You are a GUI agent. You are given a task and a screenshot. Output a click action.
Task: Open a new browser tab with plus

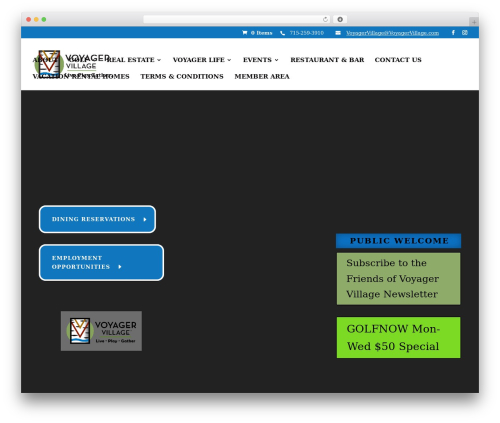click(x=474, y=22)
